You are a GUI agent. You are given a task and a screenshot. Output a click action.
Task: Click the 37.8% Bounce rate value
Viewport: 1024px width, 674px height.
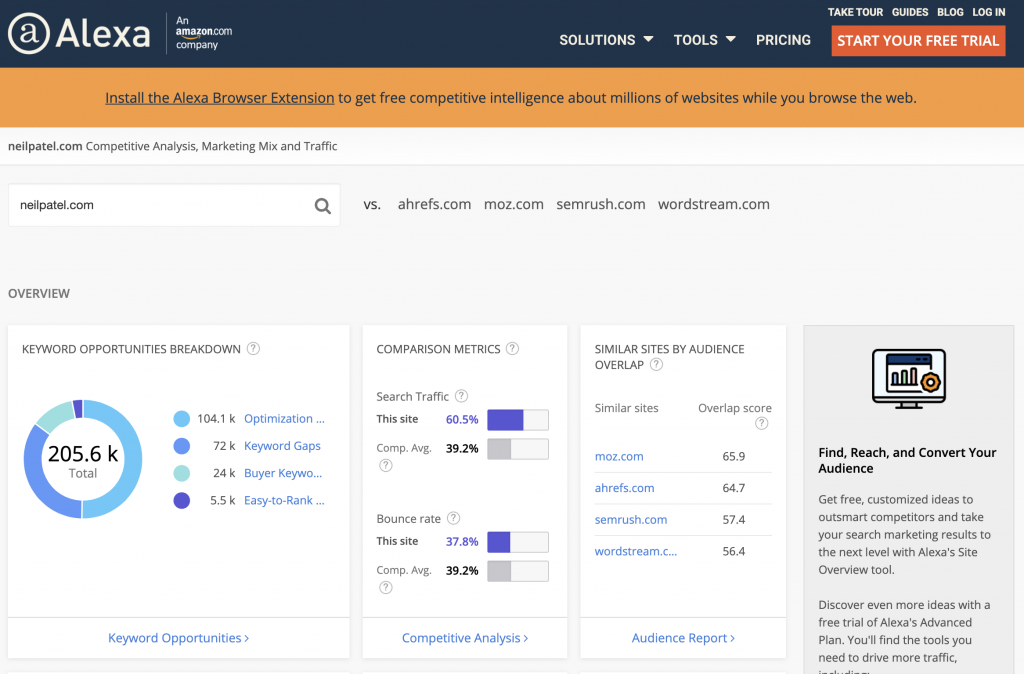click(462, 541)
